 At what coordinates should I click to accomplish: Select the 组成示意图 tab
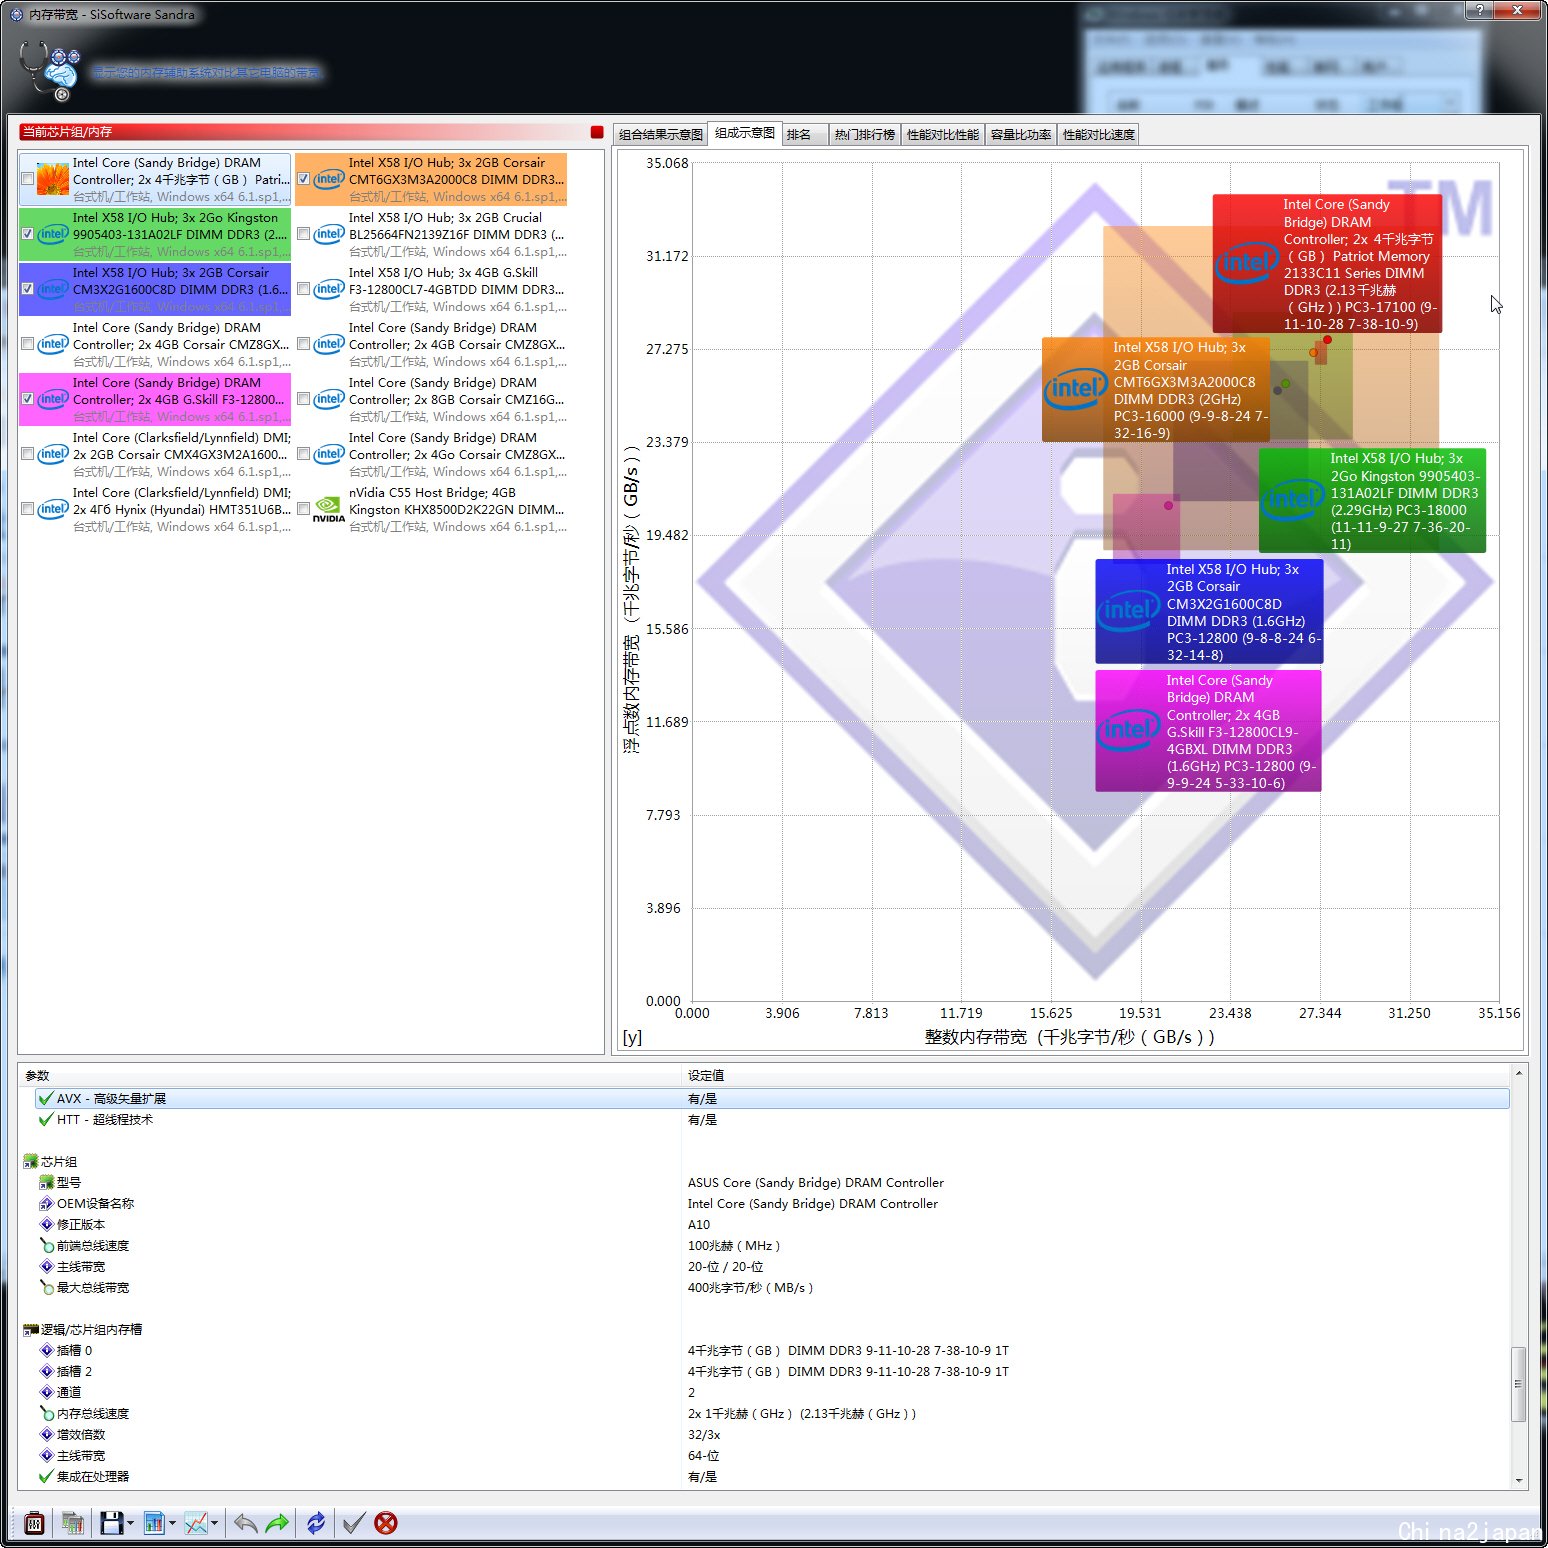pos(745,133)
